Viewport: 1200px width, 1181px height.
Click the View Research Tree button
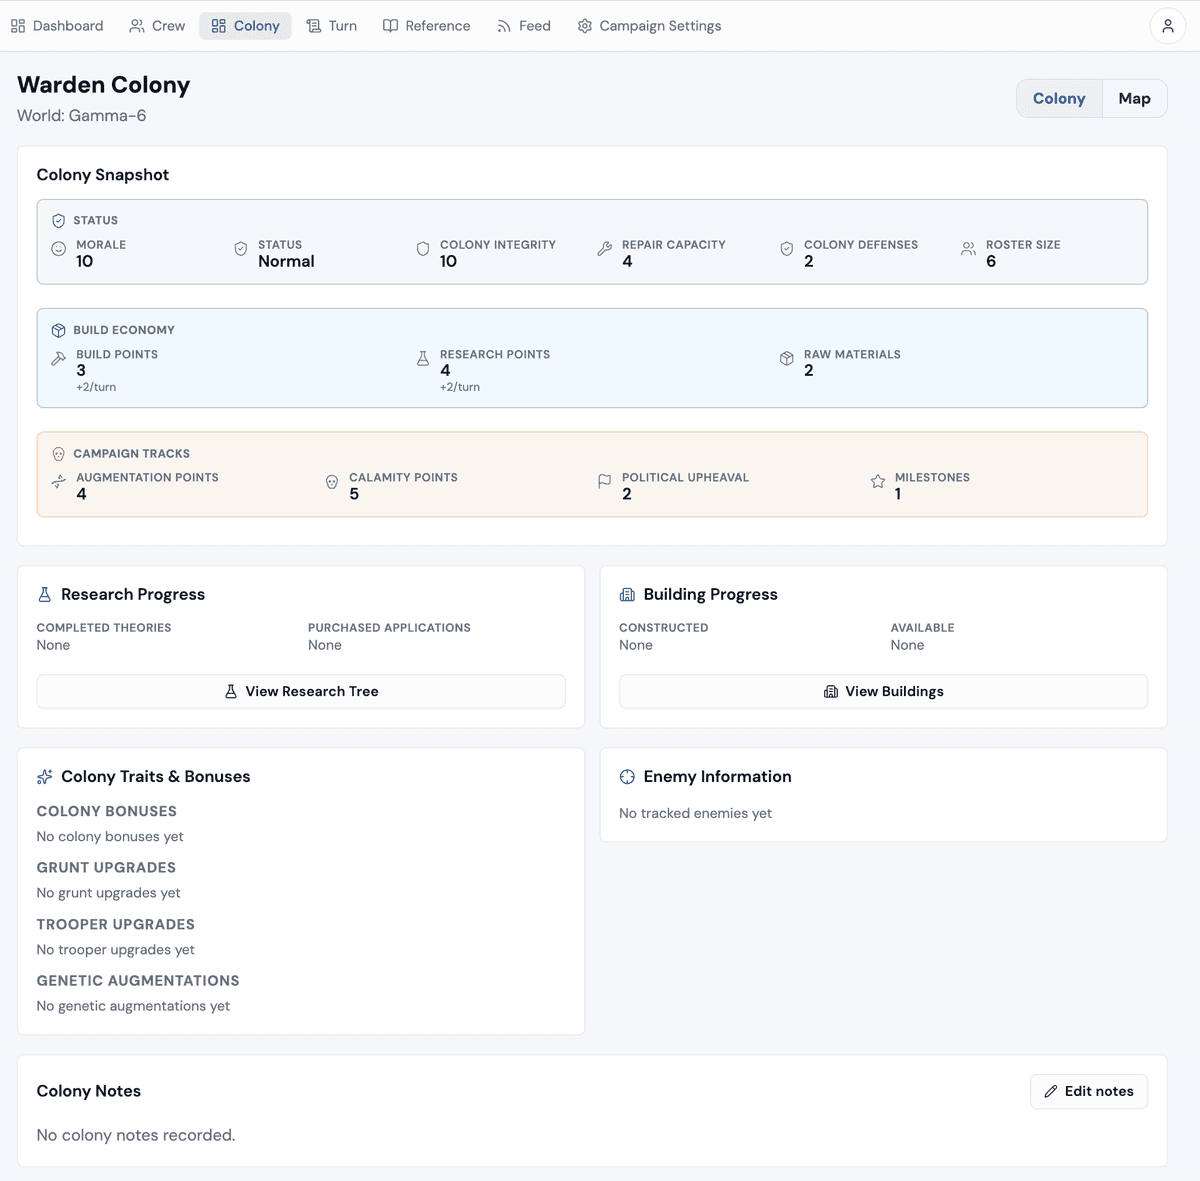coord(301,692)
